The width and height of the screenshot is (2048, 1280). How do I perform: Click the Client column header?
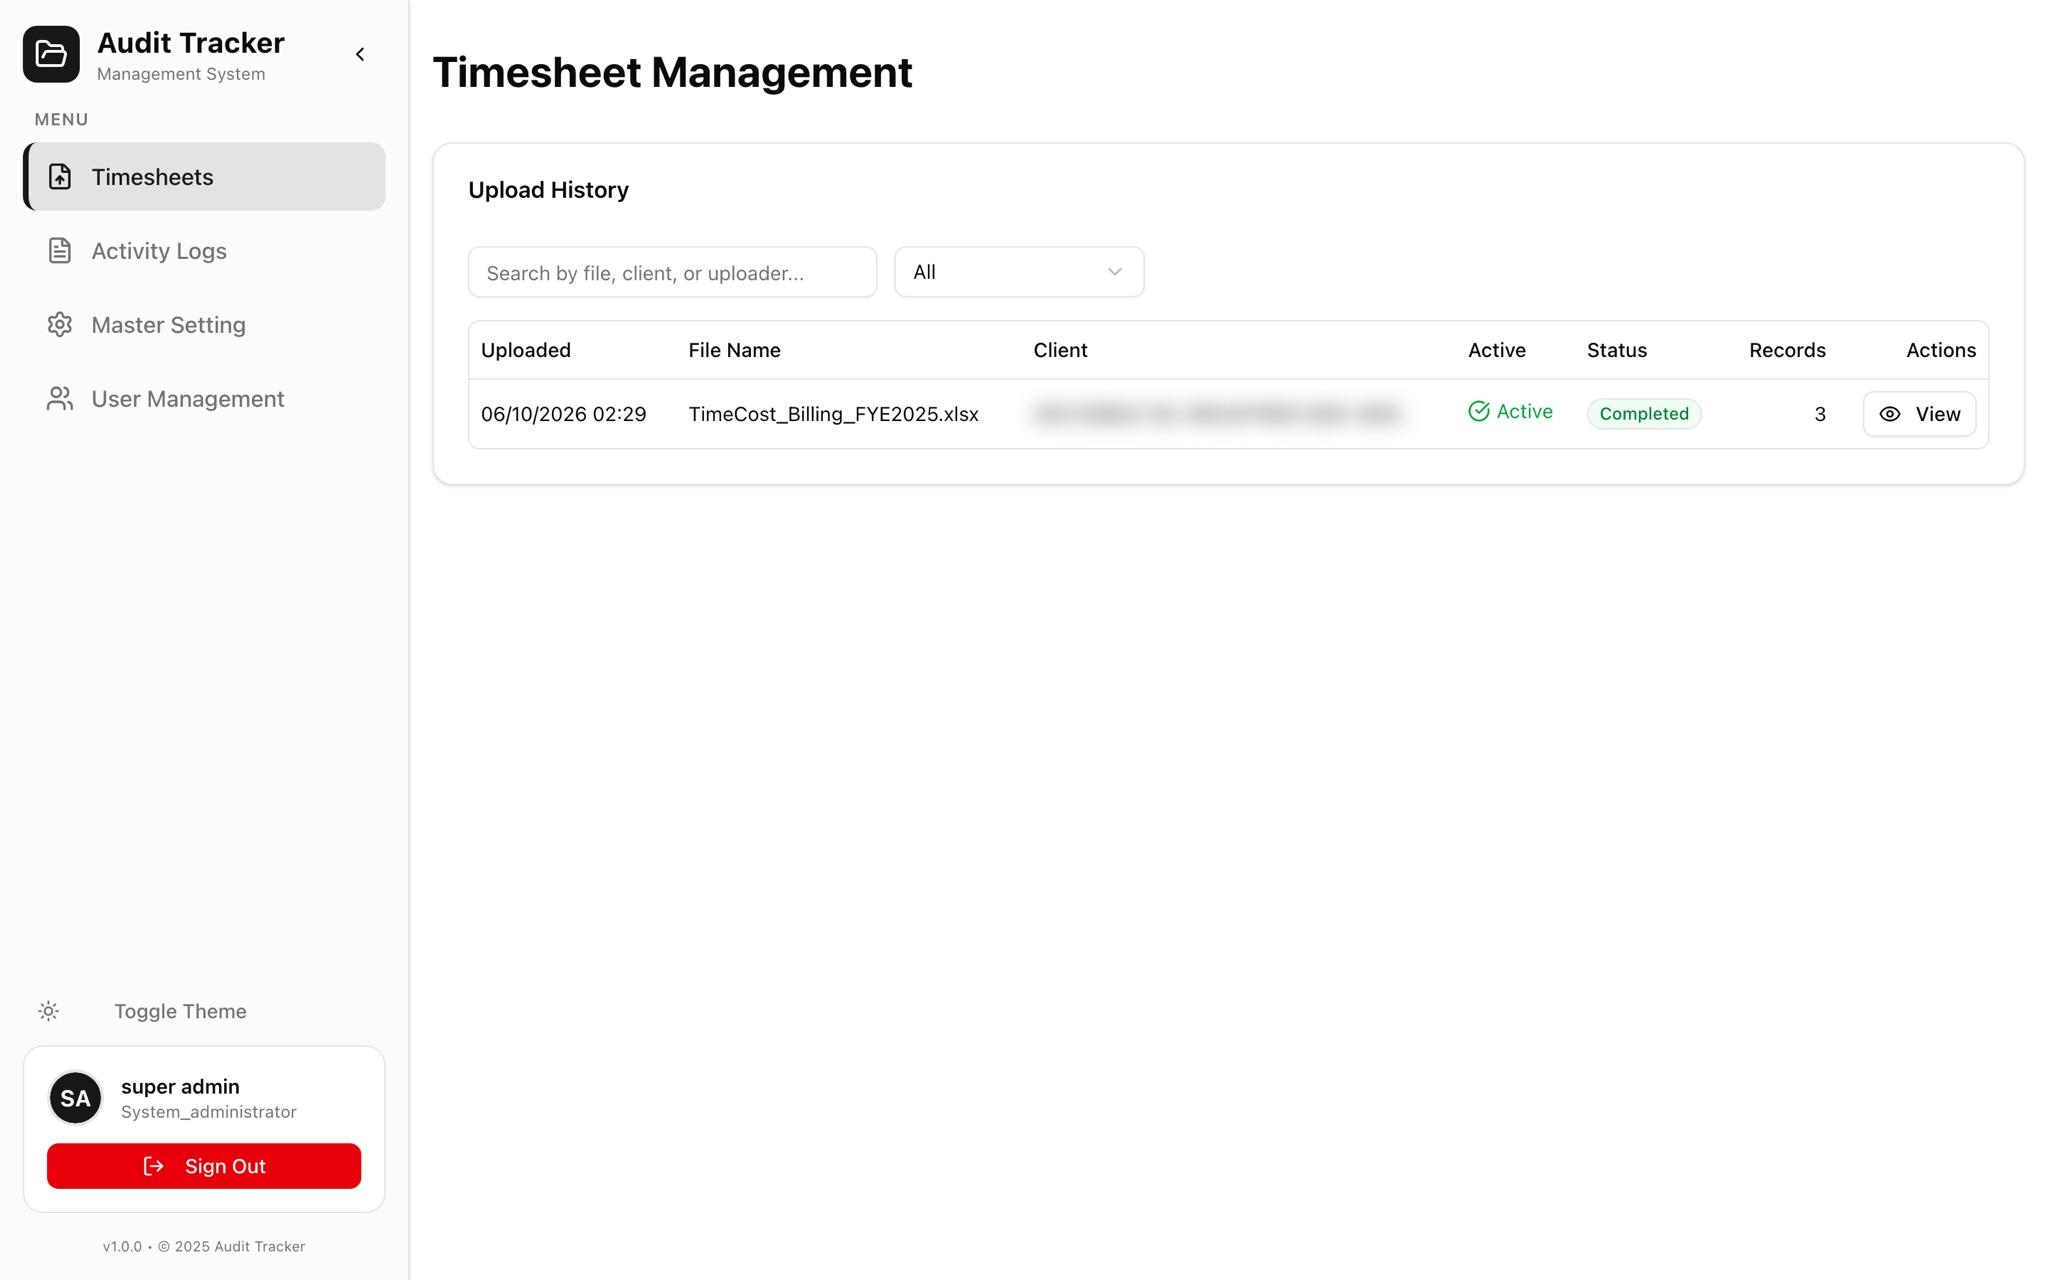[x=1060, y=350]
